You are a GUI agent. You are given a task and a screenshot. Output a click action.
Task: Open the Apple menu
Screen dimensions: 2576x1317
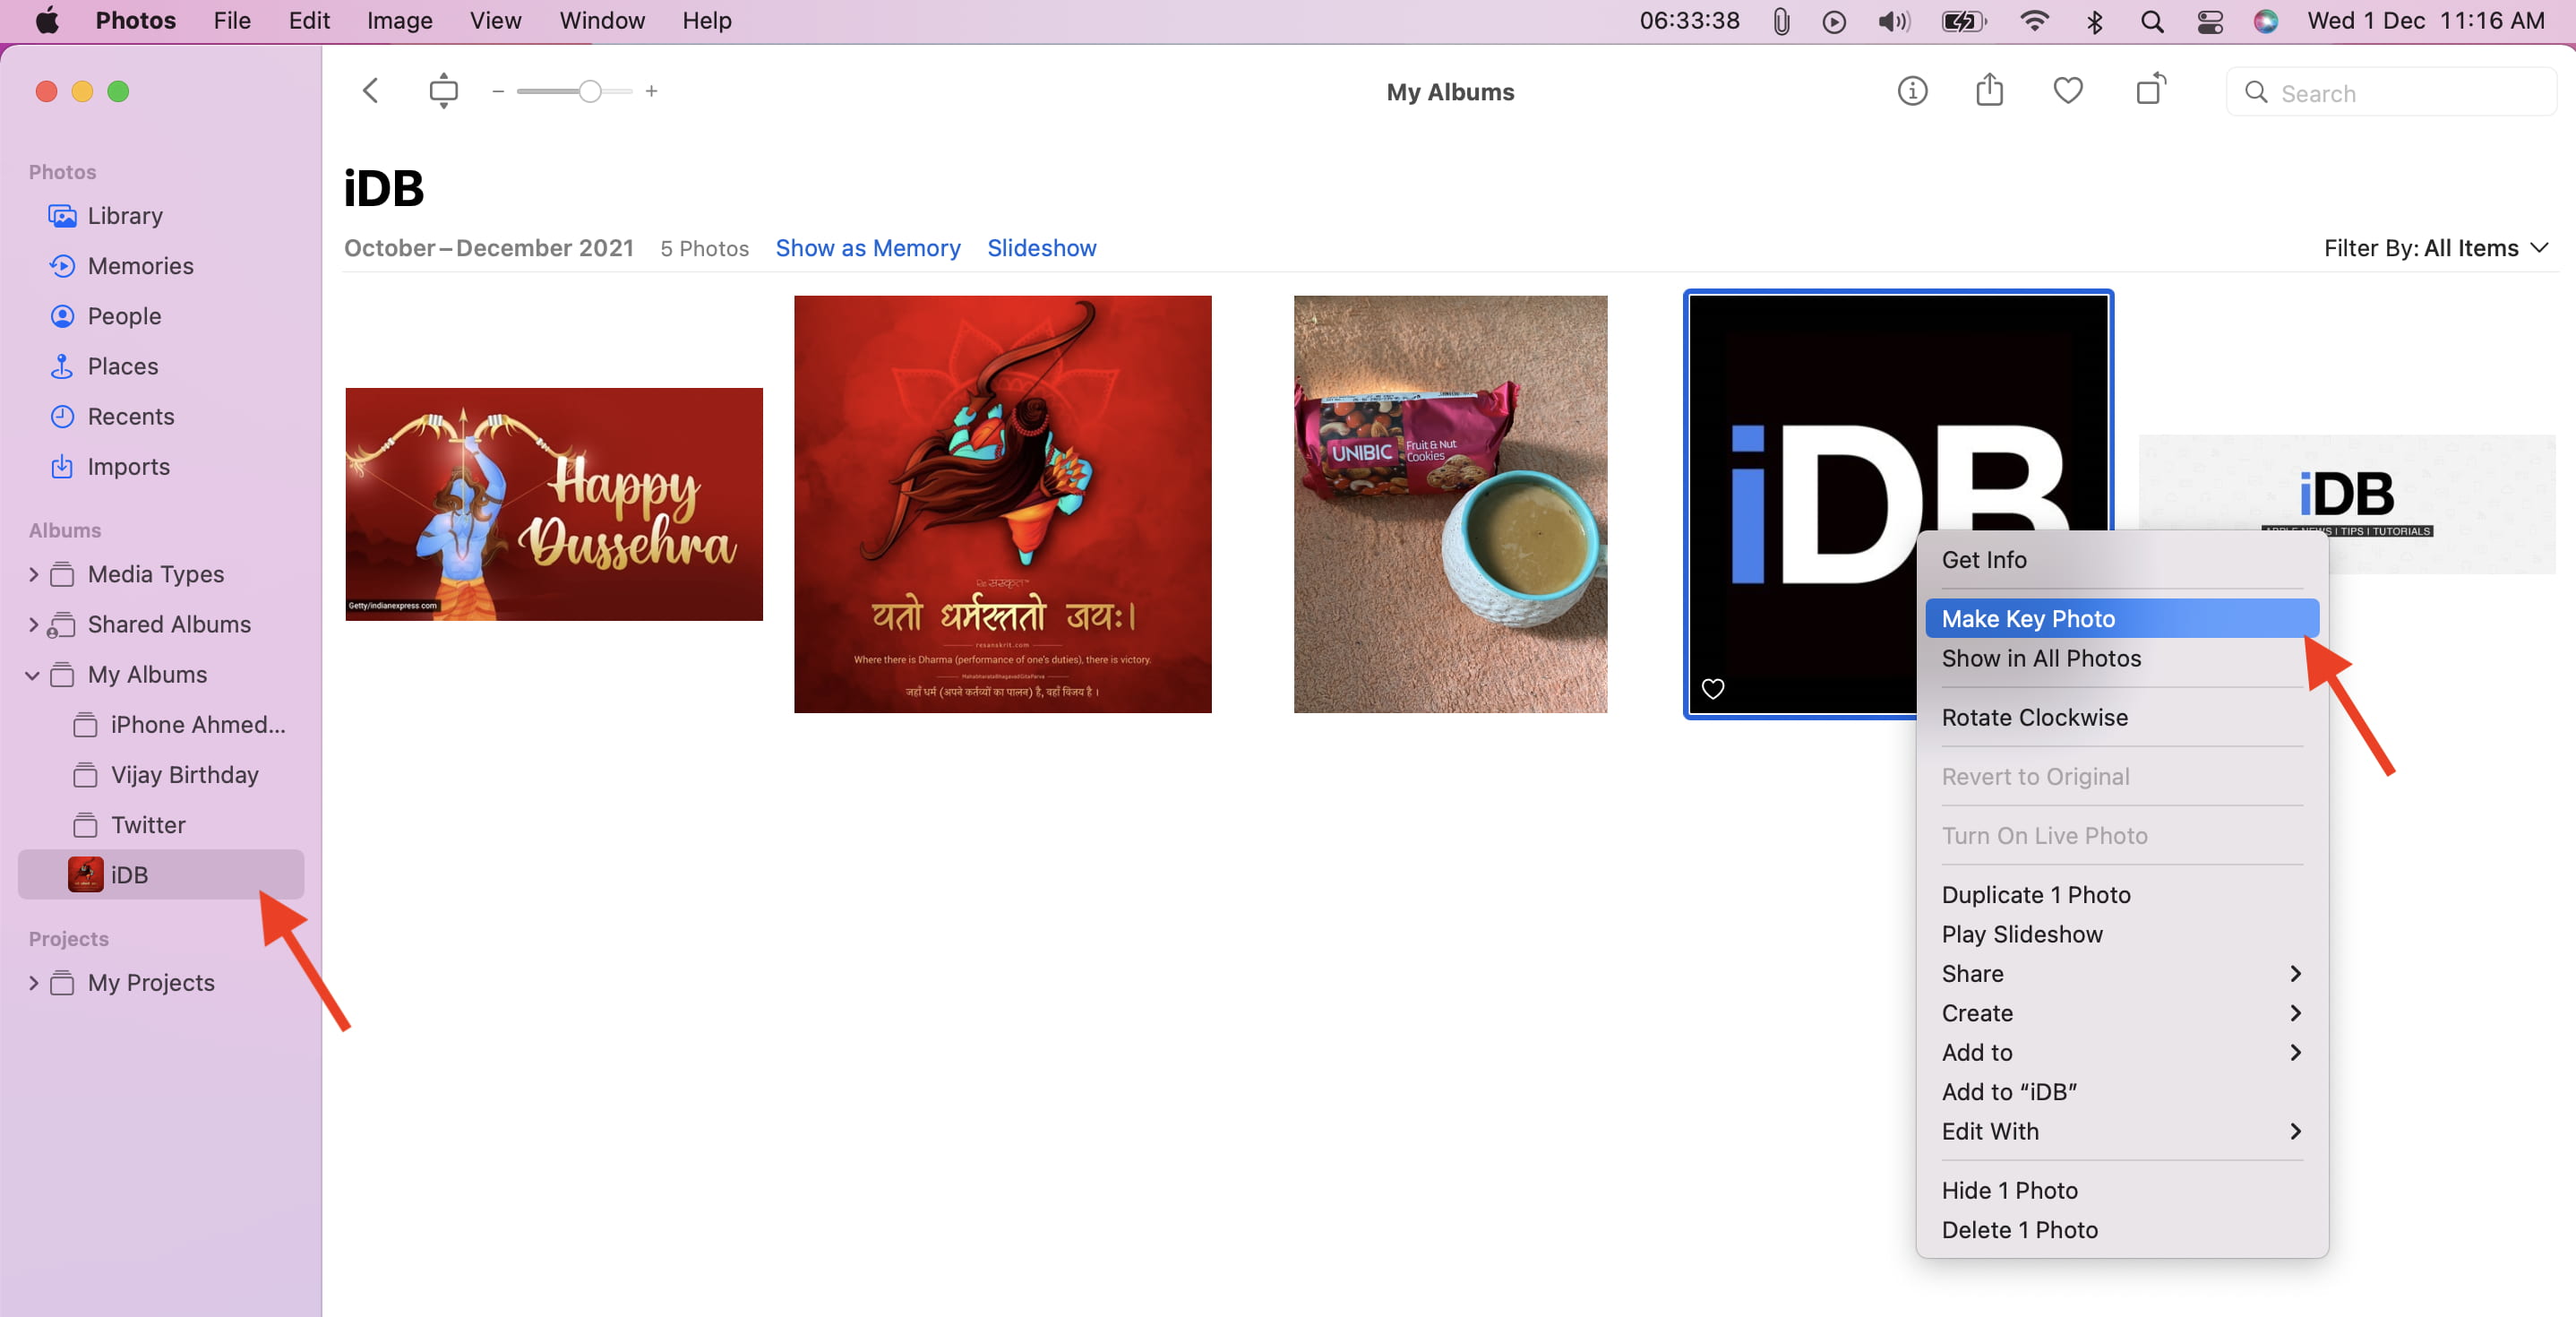point(46,20)
